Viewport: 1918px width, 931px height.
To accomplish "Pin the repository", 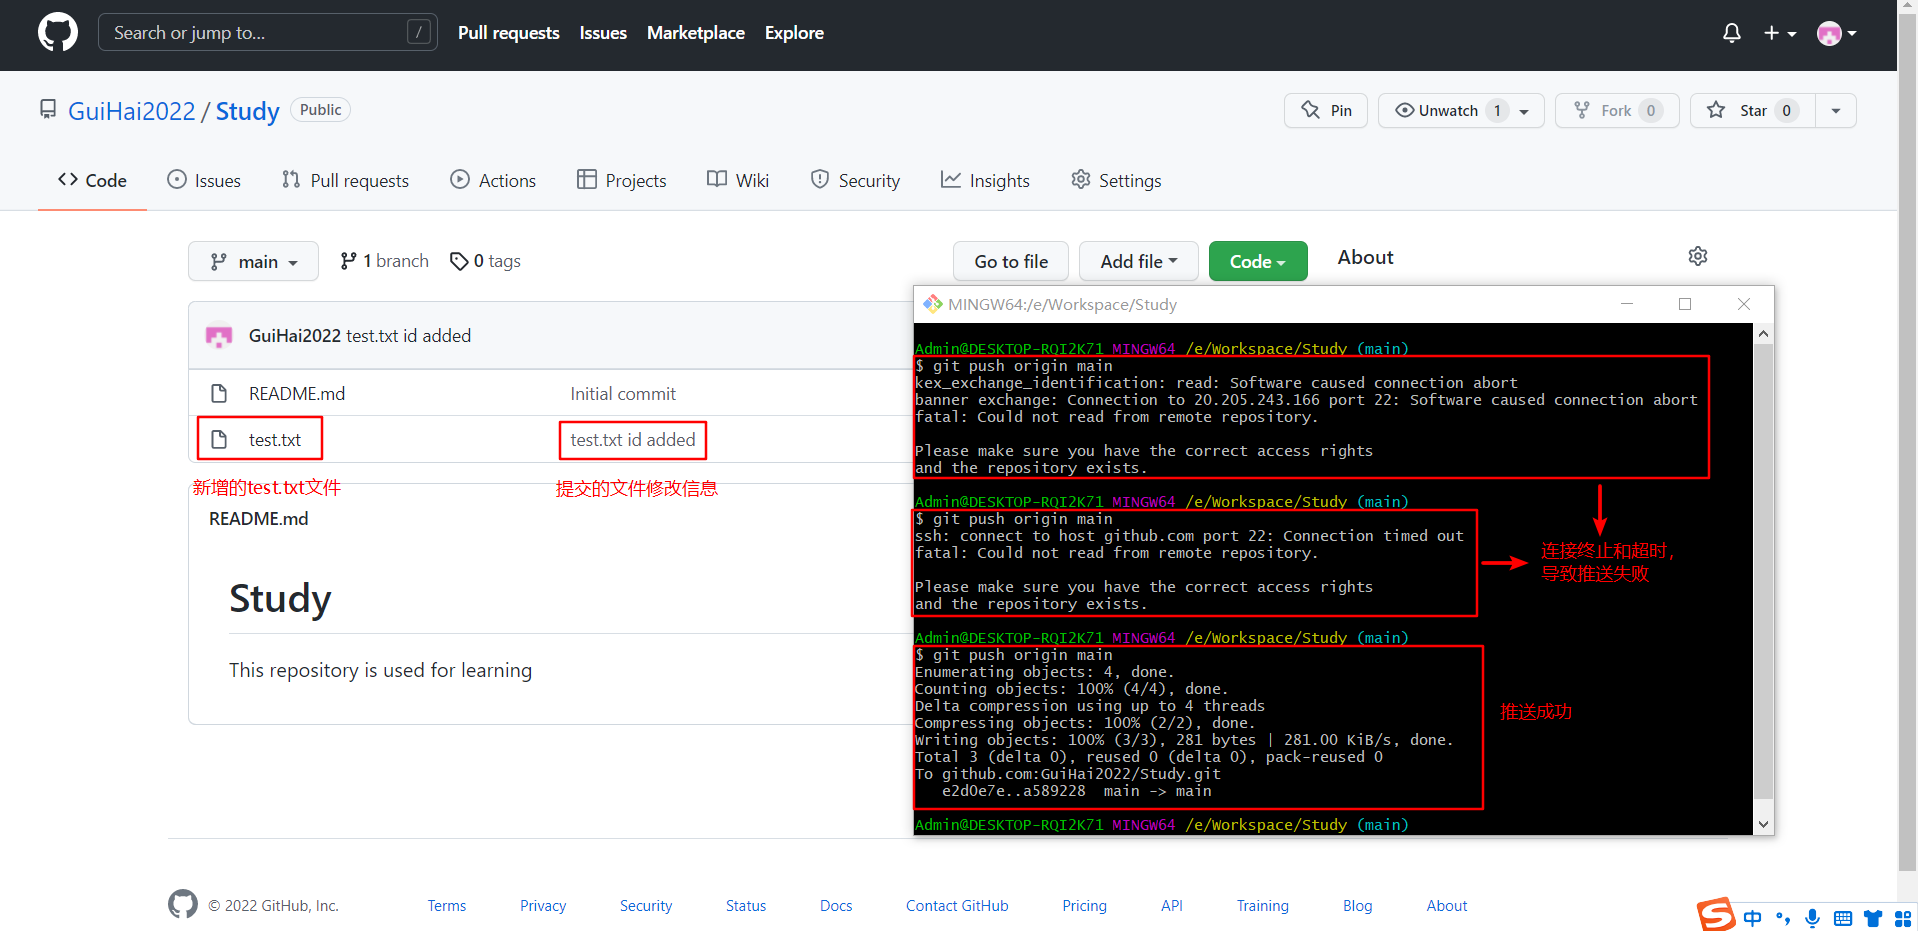I will coord(1325,110).
